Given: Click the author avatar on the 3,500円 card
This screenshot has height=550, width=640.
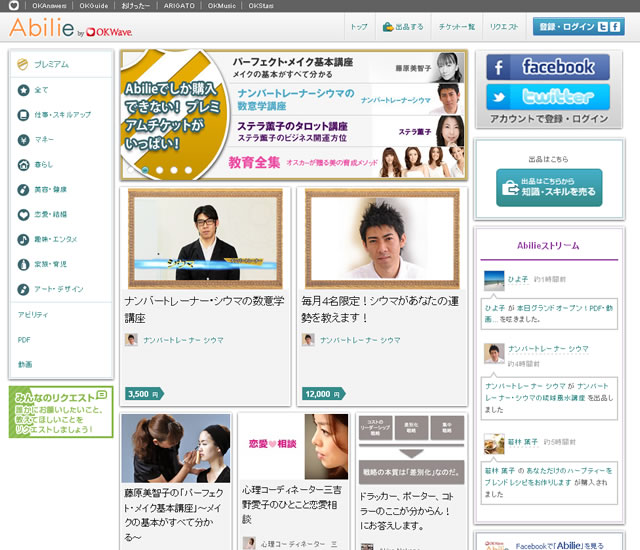Looking at the screenshot, I should coord(131,339).
